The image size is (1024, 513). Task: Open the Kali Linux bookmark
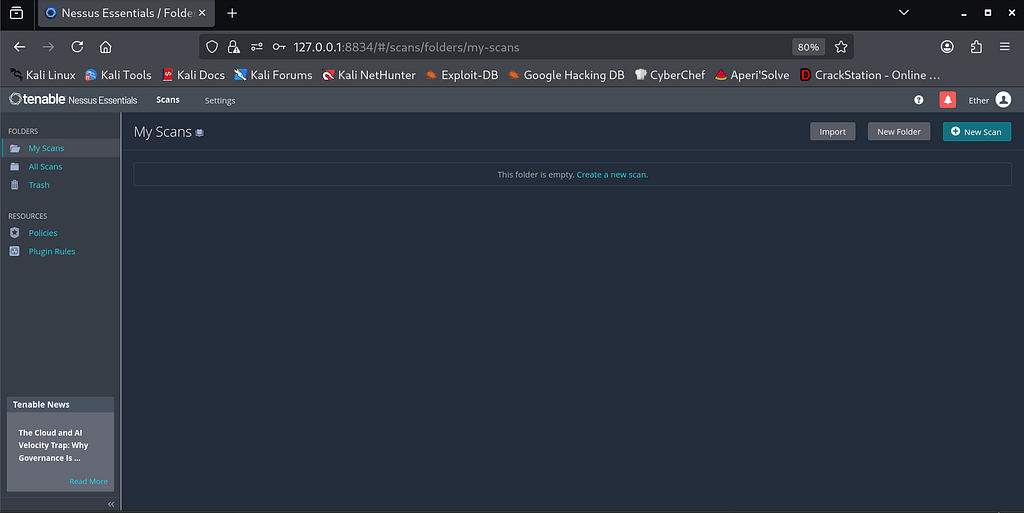pos(42,75)
